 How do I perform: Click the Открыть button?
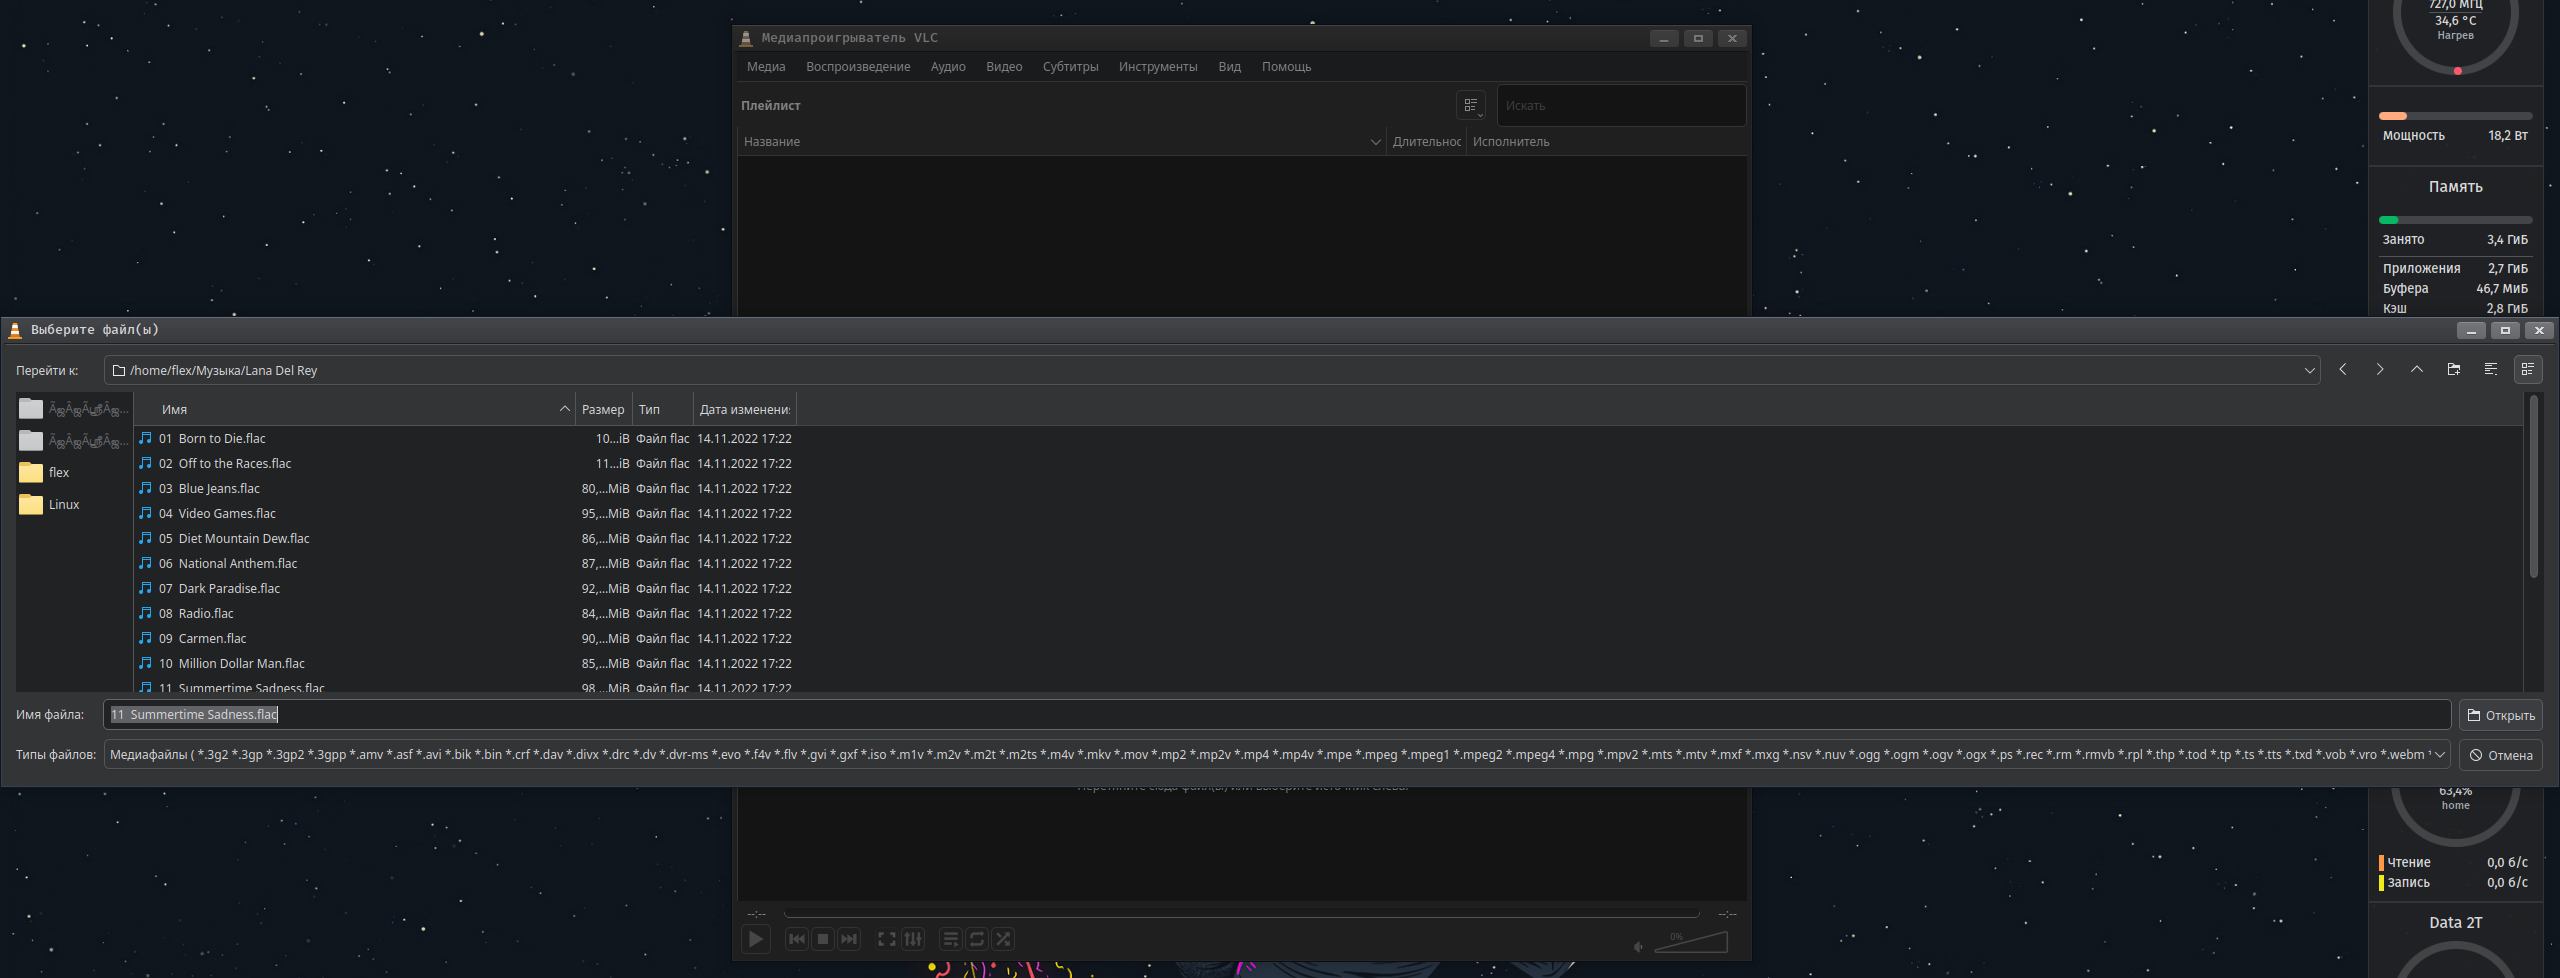pyautogui.click(x=2501, y=715)
